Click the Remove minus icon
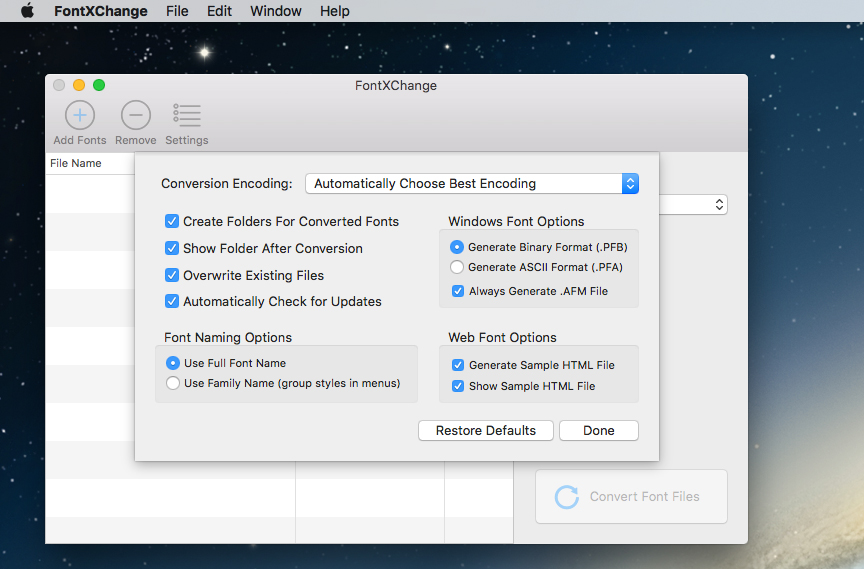The image size is (864, 569). point(136,115)
